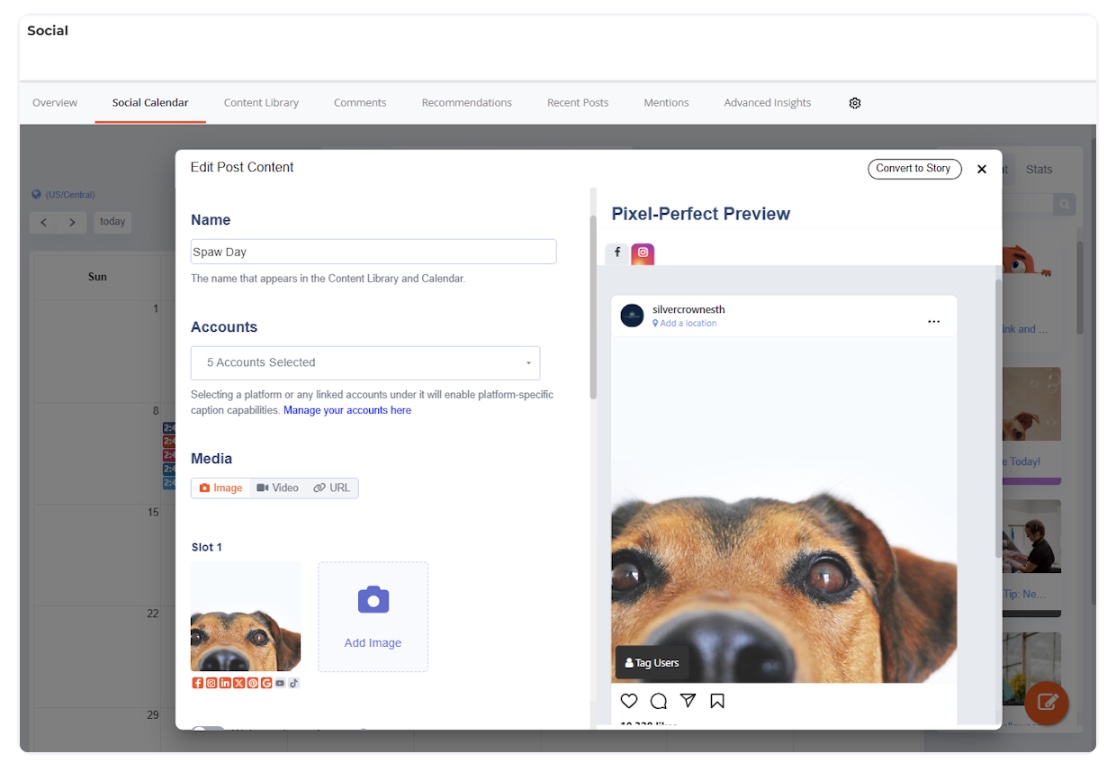The width and height of the screenshot is (1104, 760).
Task: Click the X icon under Slot 1 image
Action: [x=239, y=683]
